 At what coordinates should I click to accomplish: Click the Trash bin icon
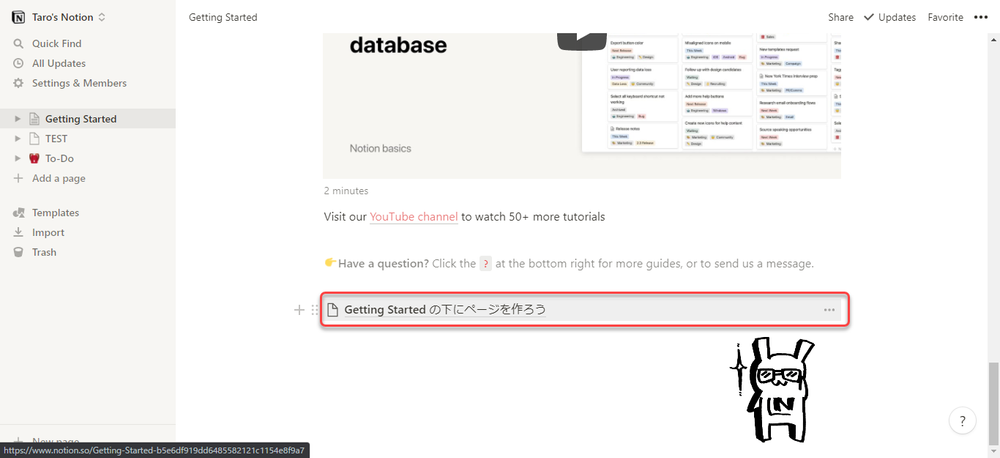point(18,252)
